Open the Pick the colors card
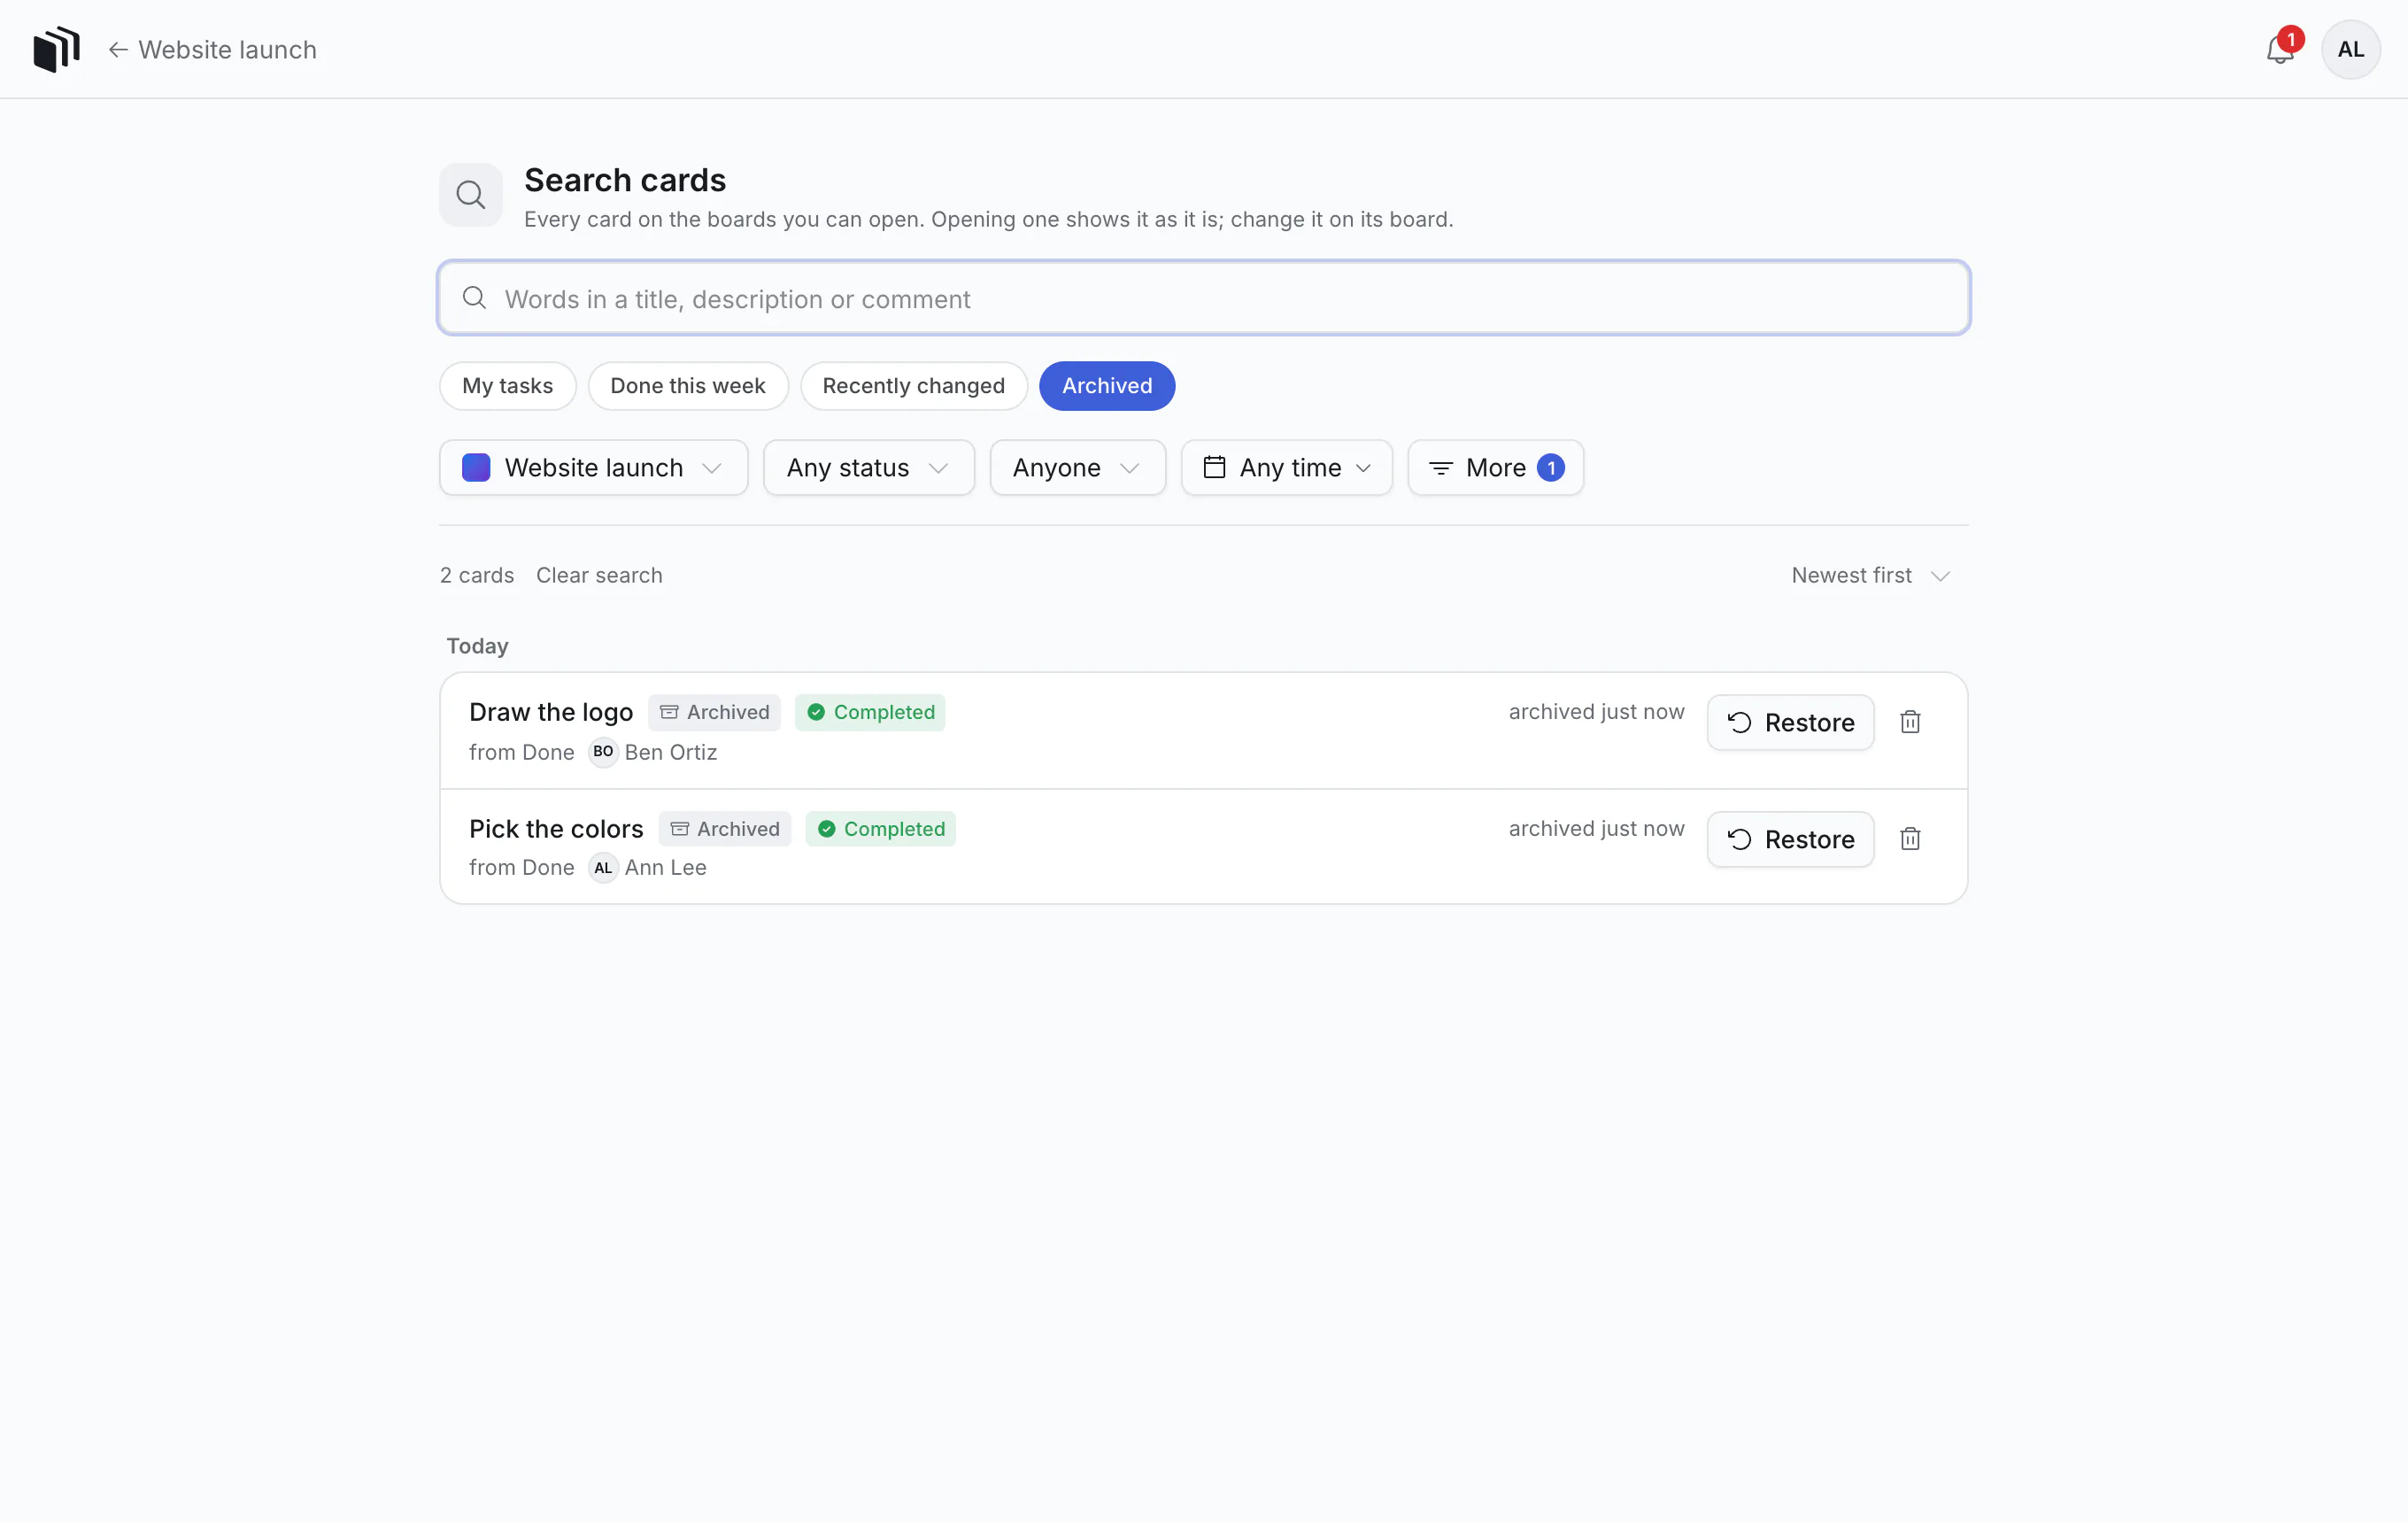The height and width of the screenshot is (1523, 2408). (x=556, y=828)
